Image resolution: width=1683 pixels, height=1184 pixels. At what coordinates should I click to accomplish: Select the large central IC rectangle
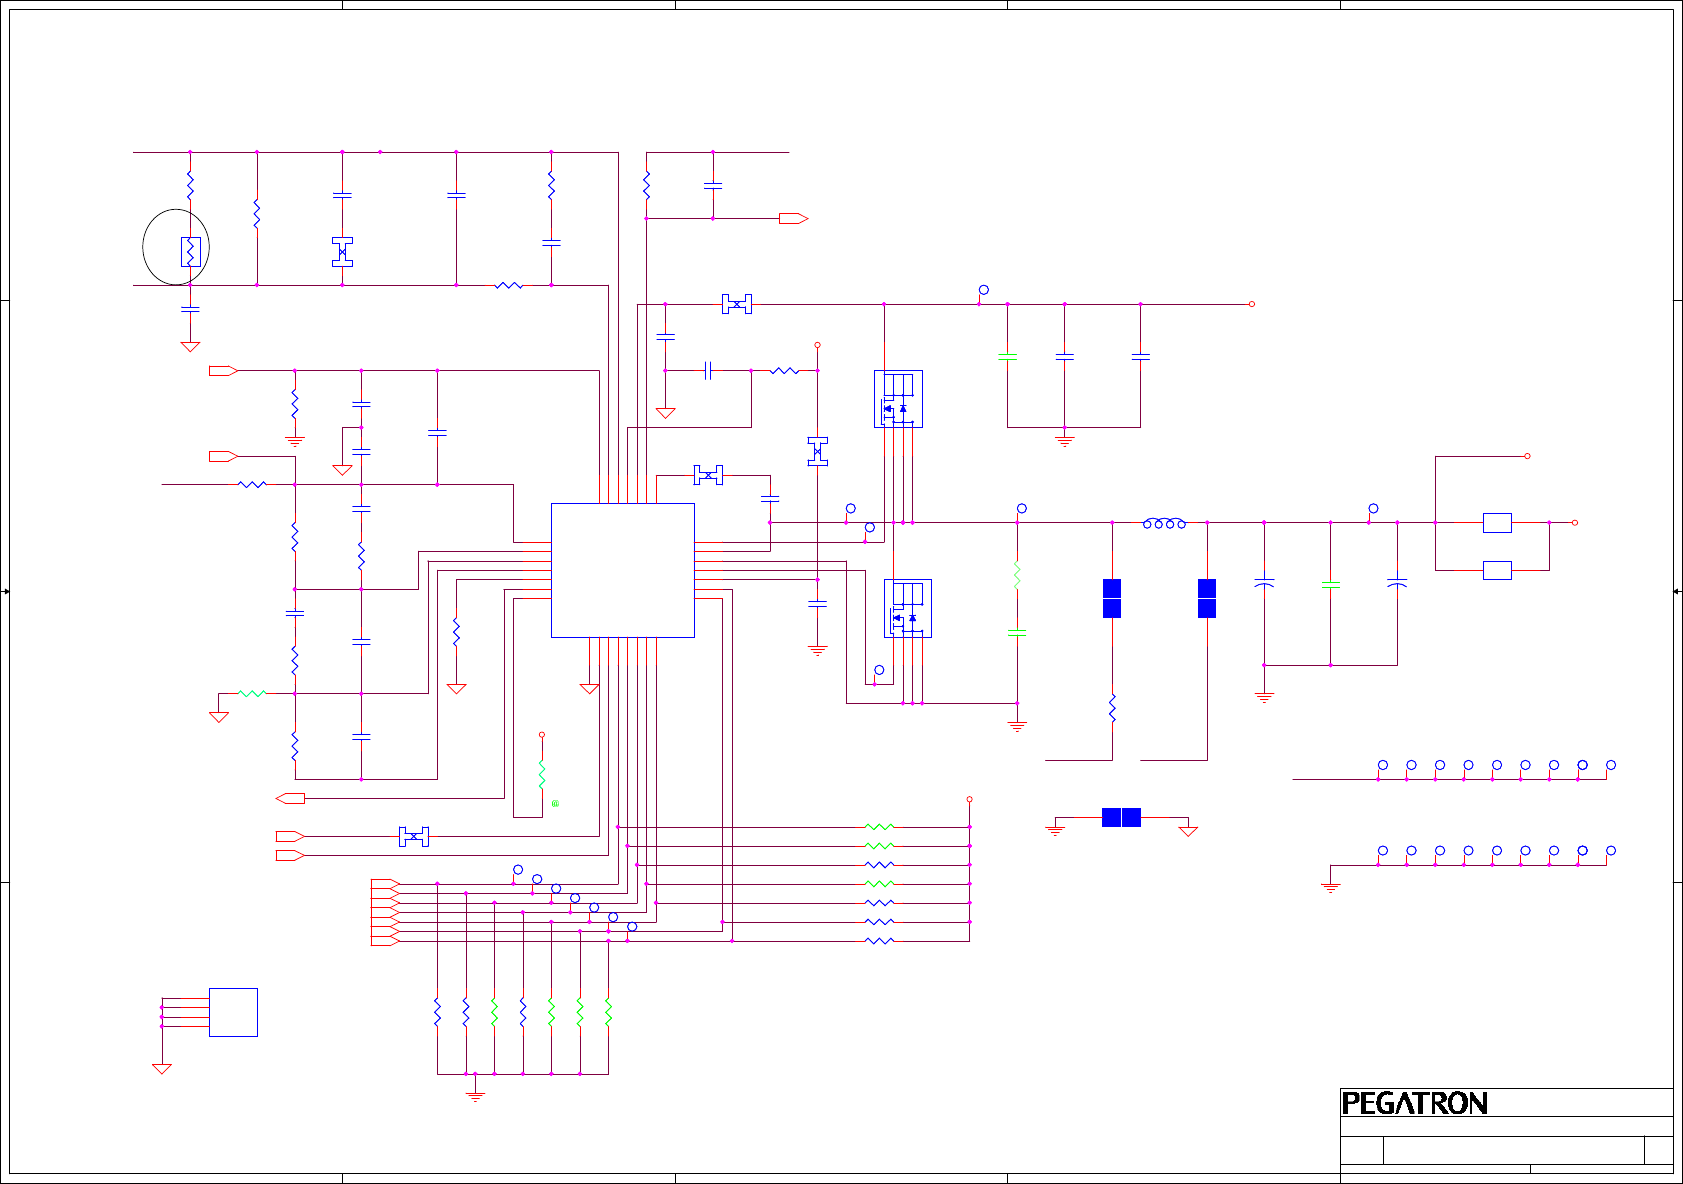(623, 570)
